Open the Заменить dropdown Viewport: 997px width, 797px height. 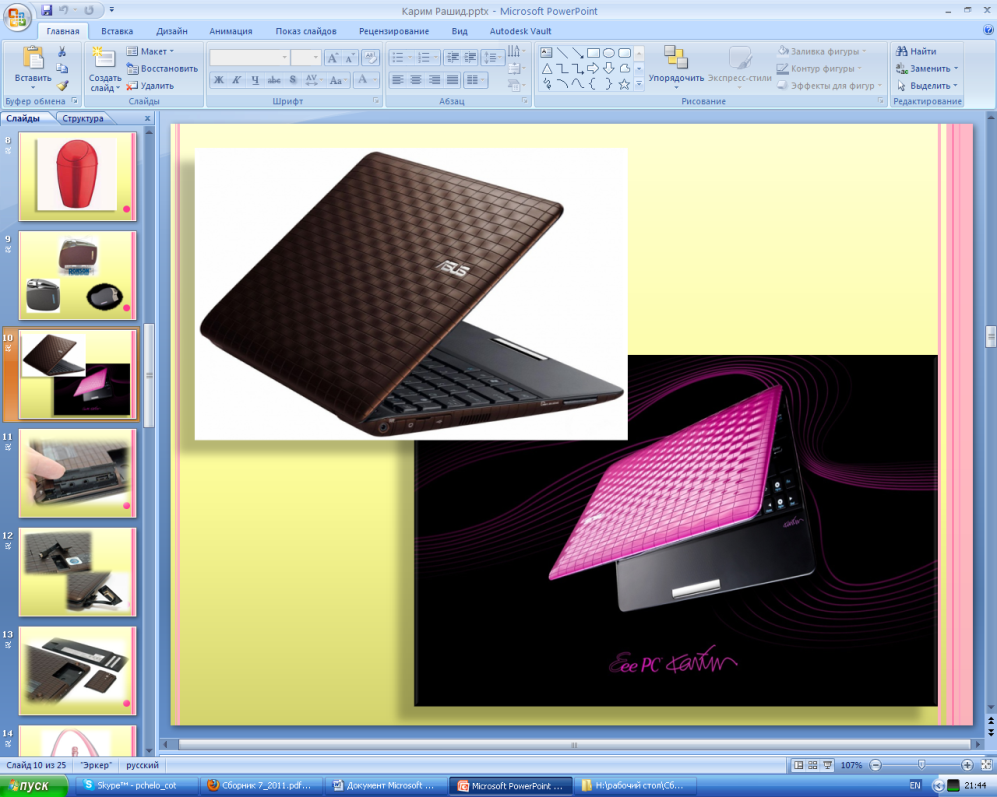tap(927, 69)
